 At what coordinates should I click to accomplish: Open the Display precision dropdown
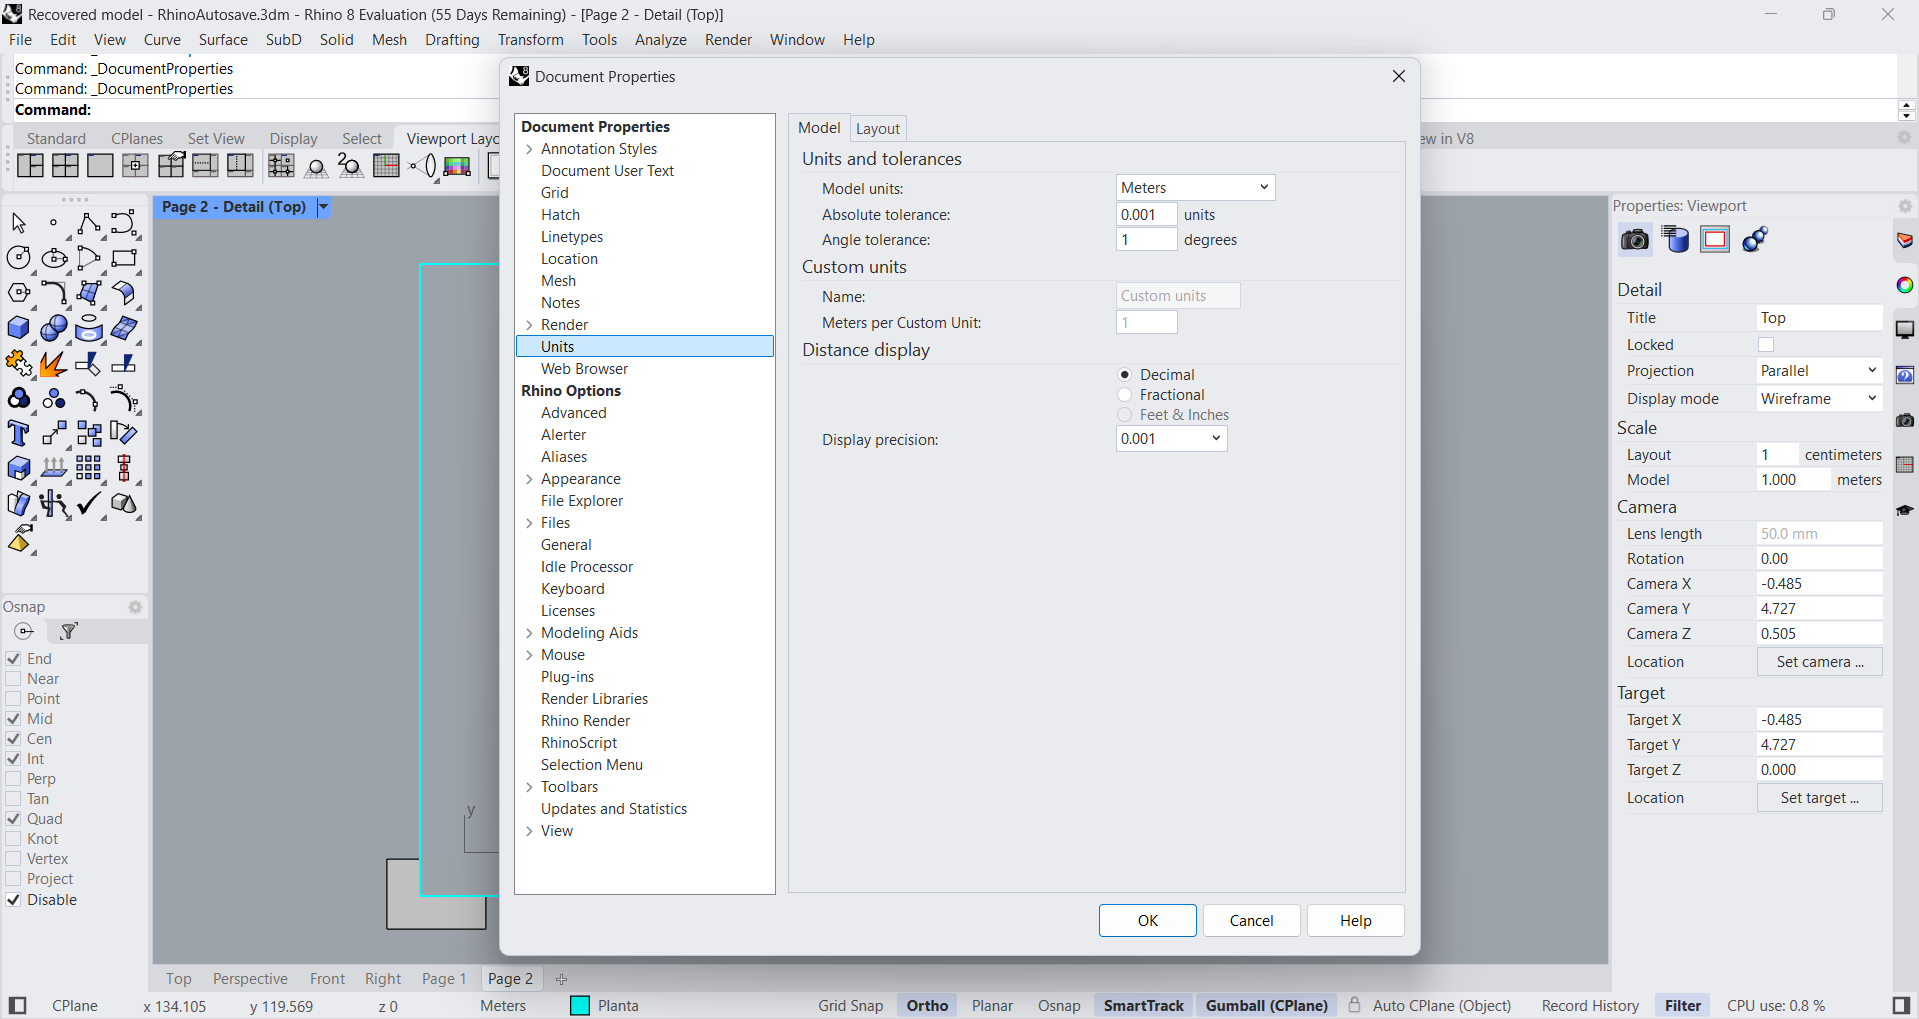1171,439
